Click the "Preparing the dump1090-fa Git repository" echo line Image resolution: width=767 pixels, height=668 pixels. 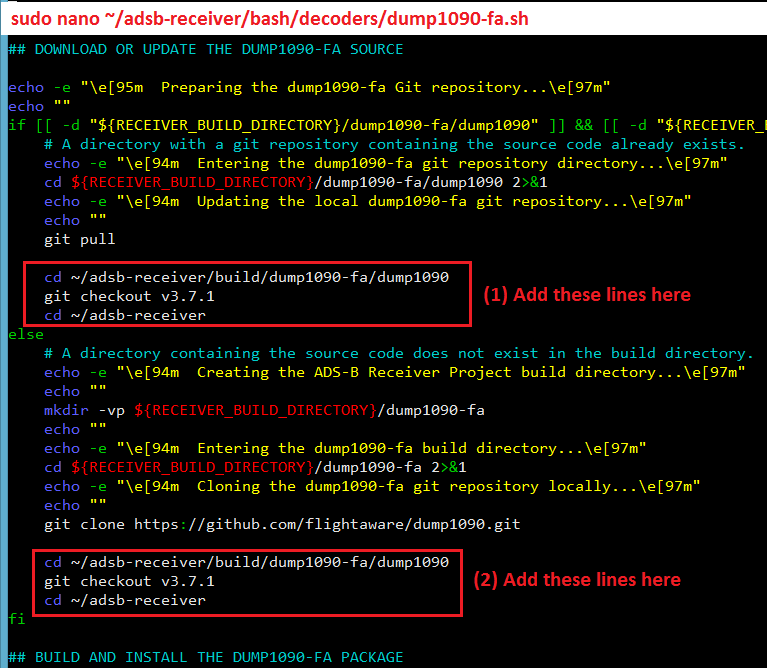tap(309, 88)
